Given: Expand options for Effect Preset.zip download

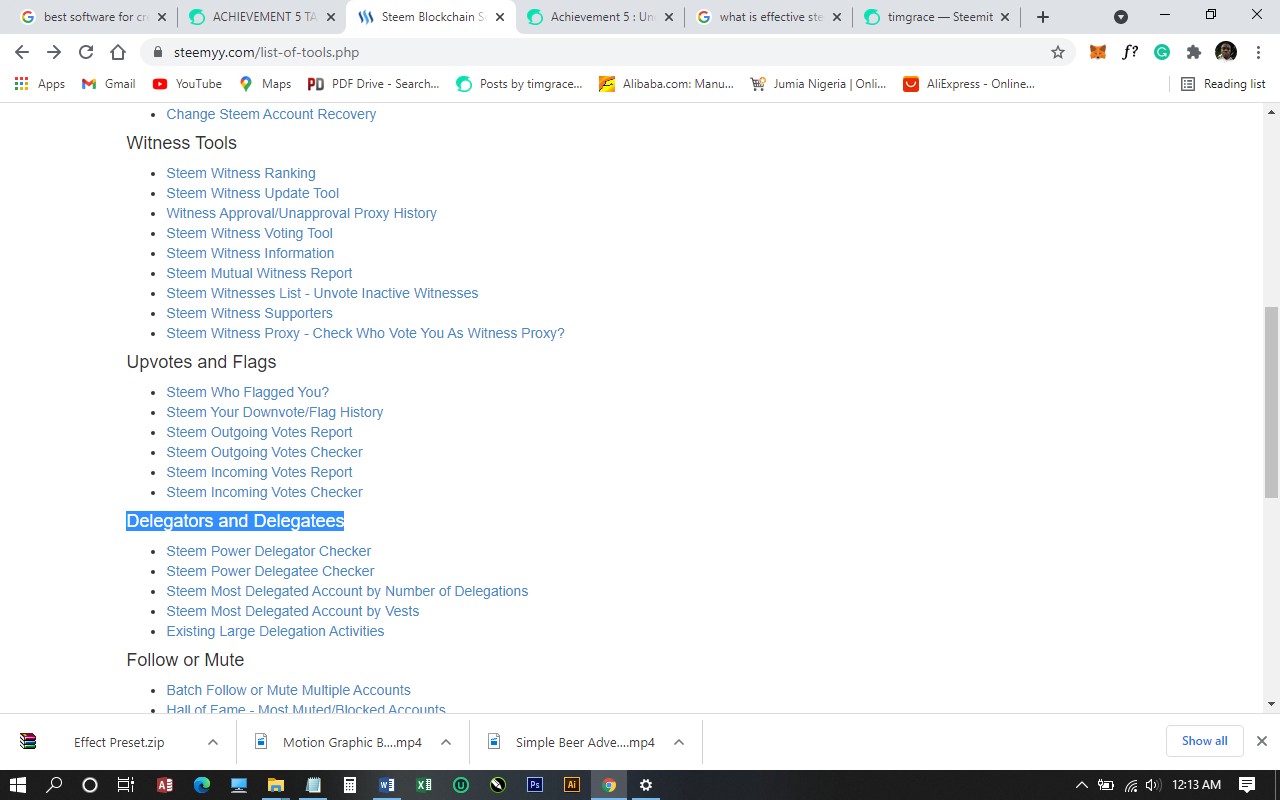Looking at the screenshot, I should [x=211, y=742].
